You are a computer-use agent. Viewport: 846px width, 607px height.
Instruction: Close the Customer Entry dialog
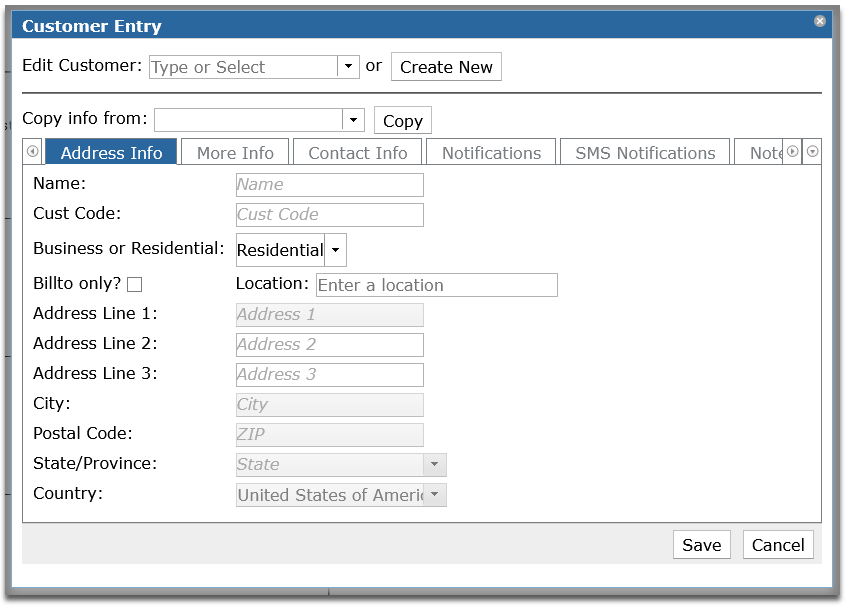pos(820,21)
